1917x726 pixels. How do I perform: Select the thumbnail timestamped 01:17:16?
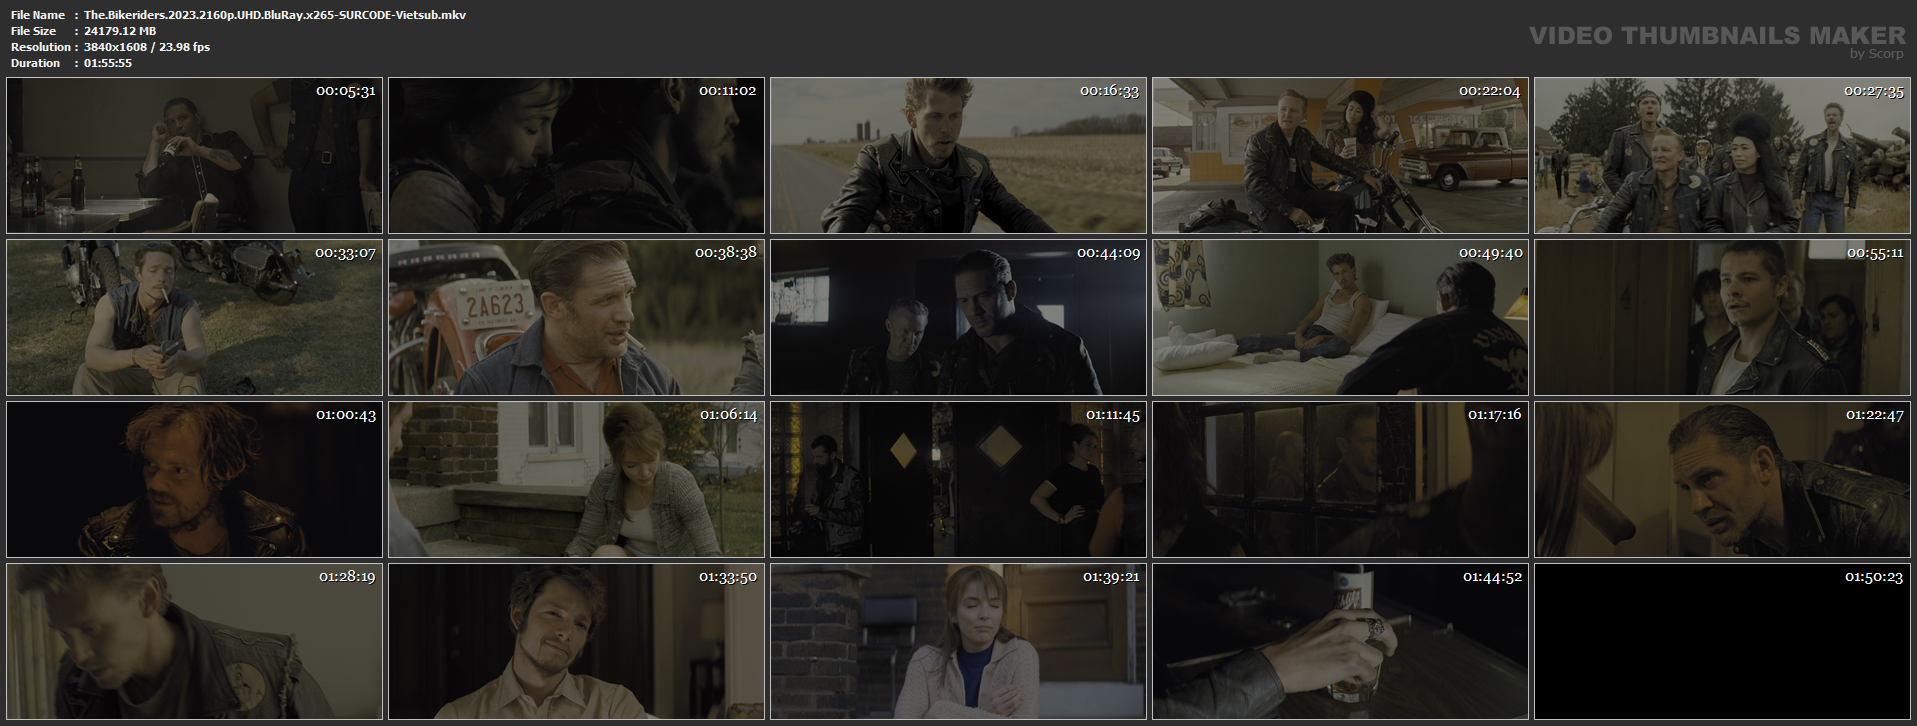1340,479
